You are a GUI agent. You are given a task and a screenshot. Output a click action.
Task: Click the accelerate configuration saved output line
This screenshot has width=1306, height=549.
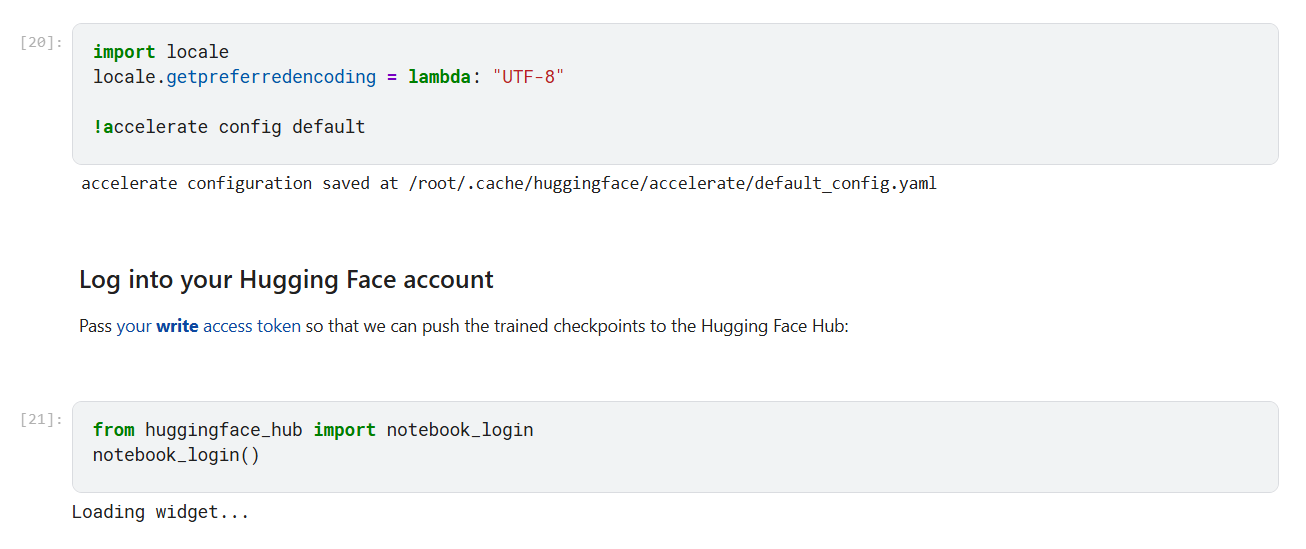400,184
